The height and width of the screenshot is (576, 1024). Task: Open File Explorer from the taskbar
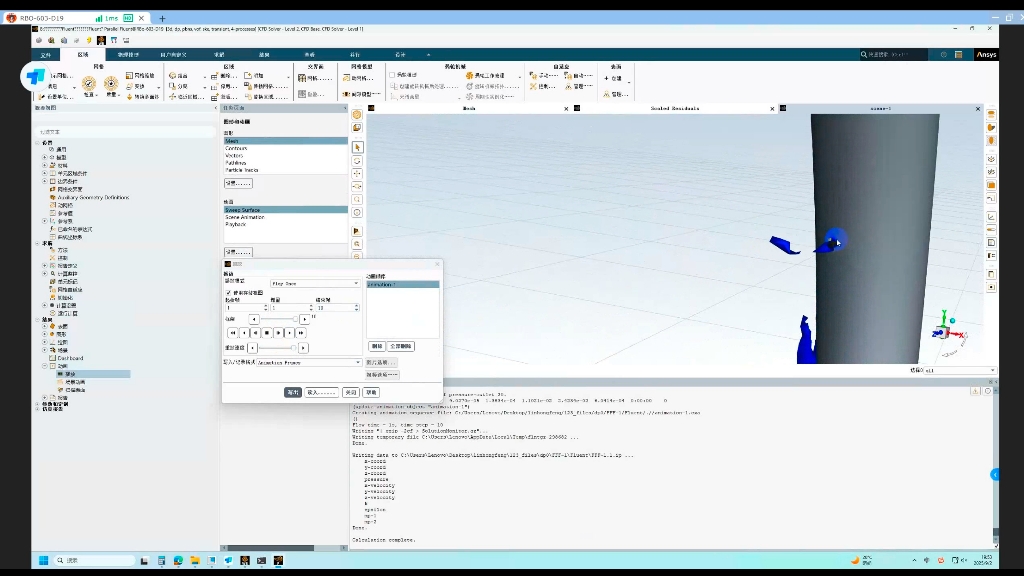click(195, 560)
